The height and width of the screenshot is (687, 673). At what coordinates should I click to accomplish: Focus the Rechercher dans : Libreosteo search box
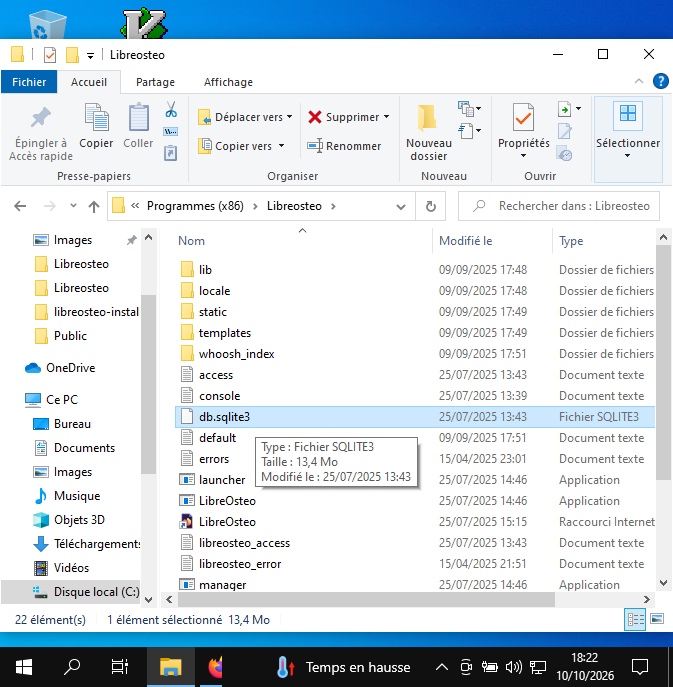559,206
